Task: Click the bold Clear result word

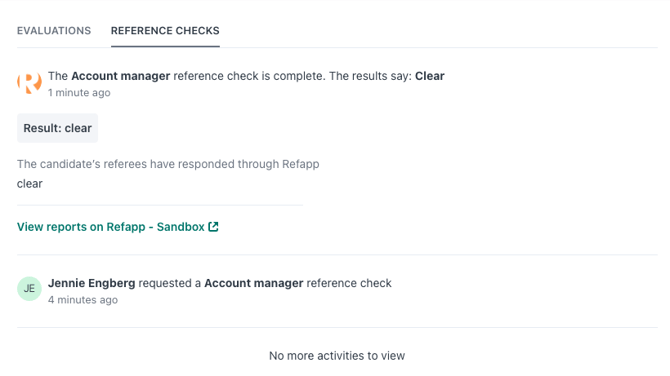Action: [x=430, y=76]
